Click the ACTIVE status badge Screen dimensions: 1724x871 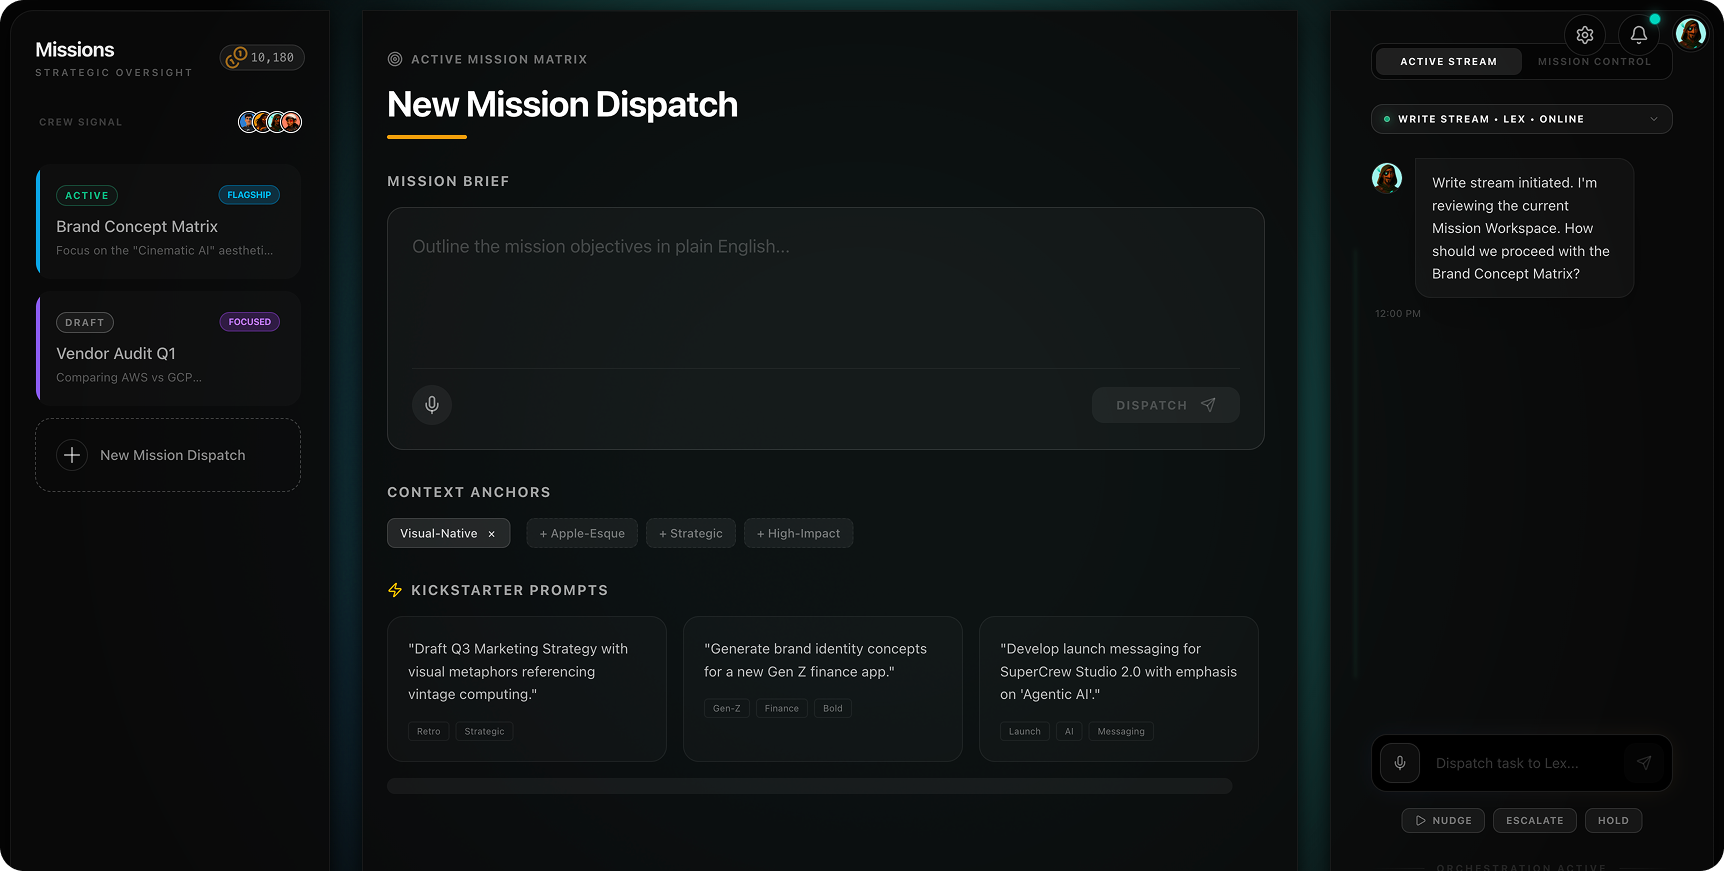[x=87, y=196]
